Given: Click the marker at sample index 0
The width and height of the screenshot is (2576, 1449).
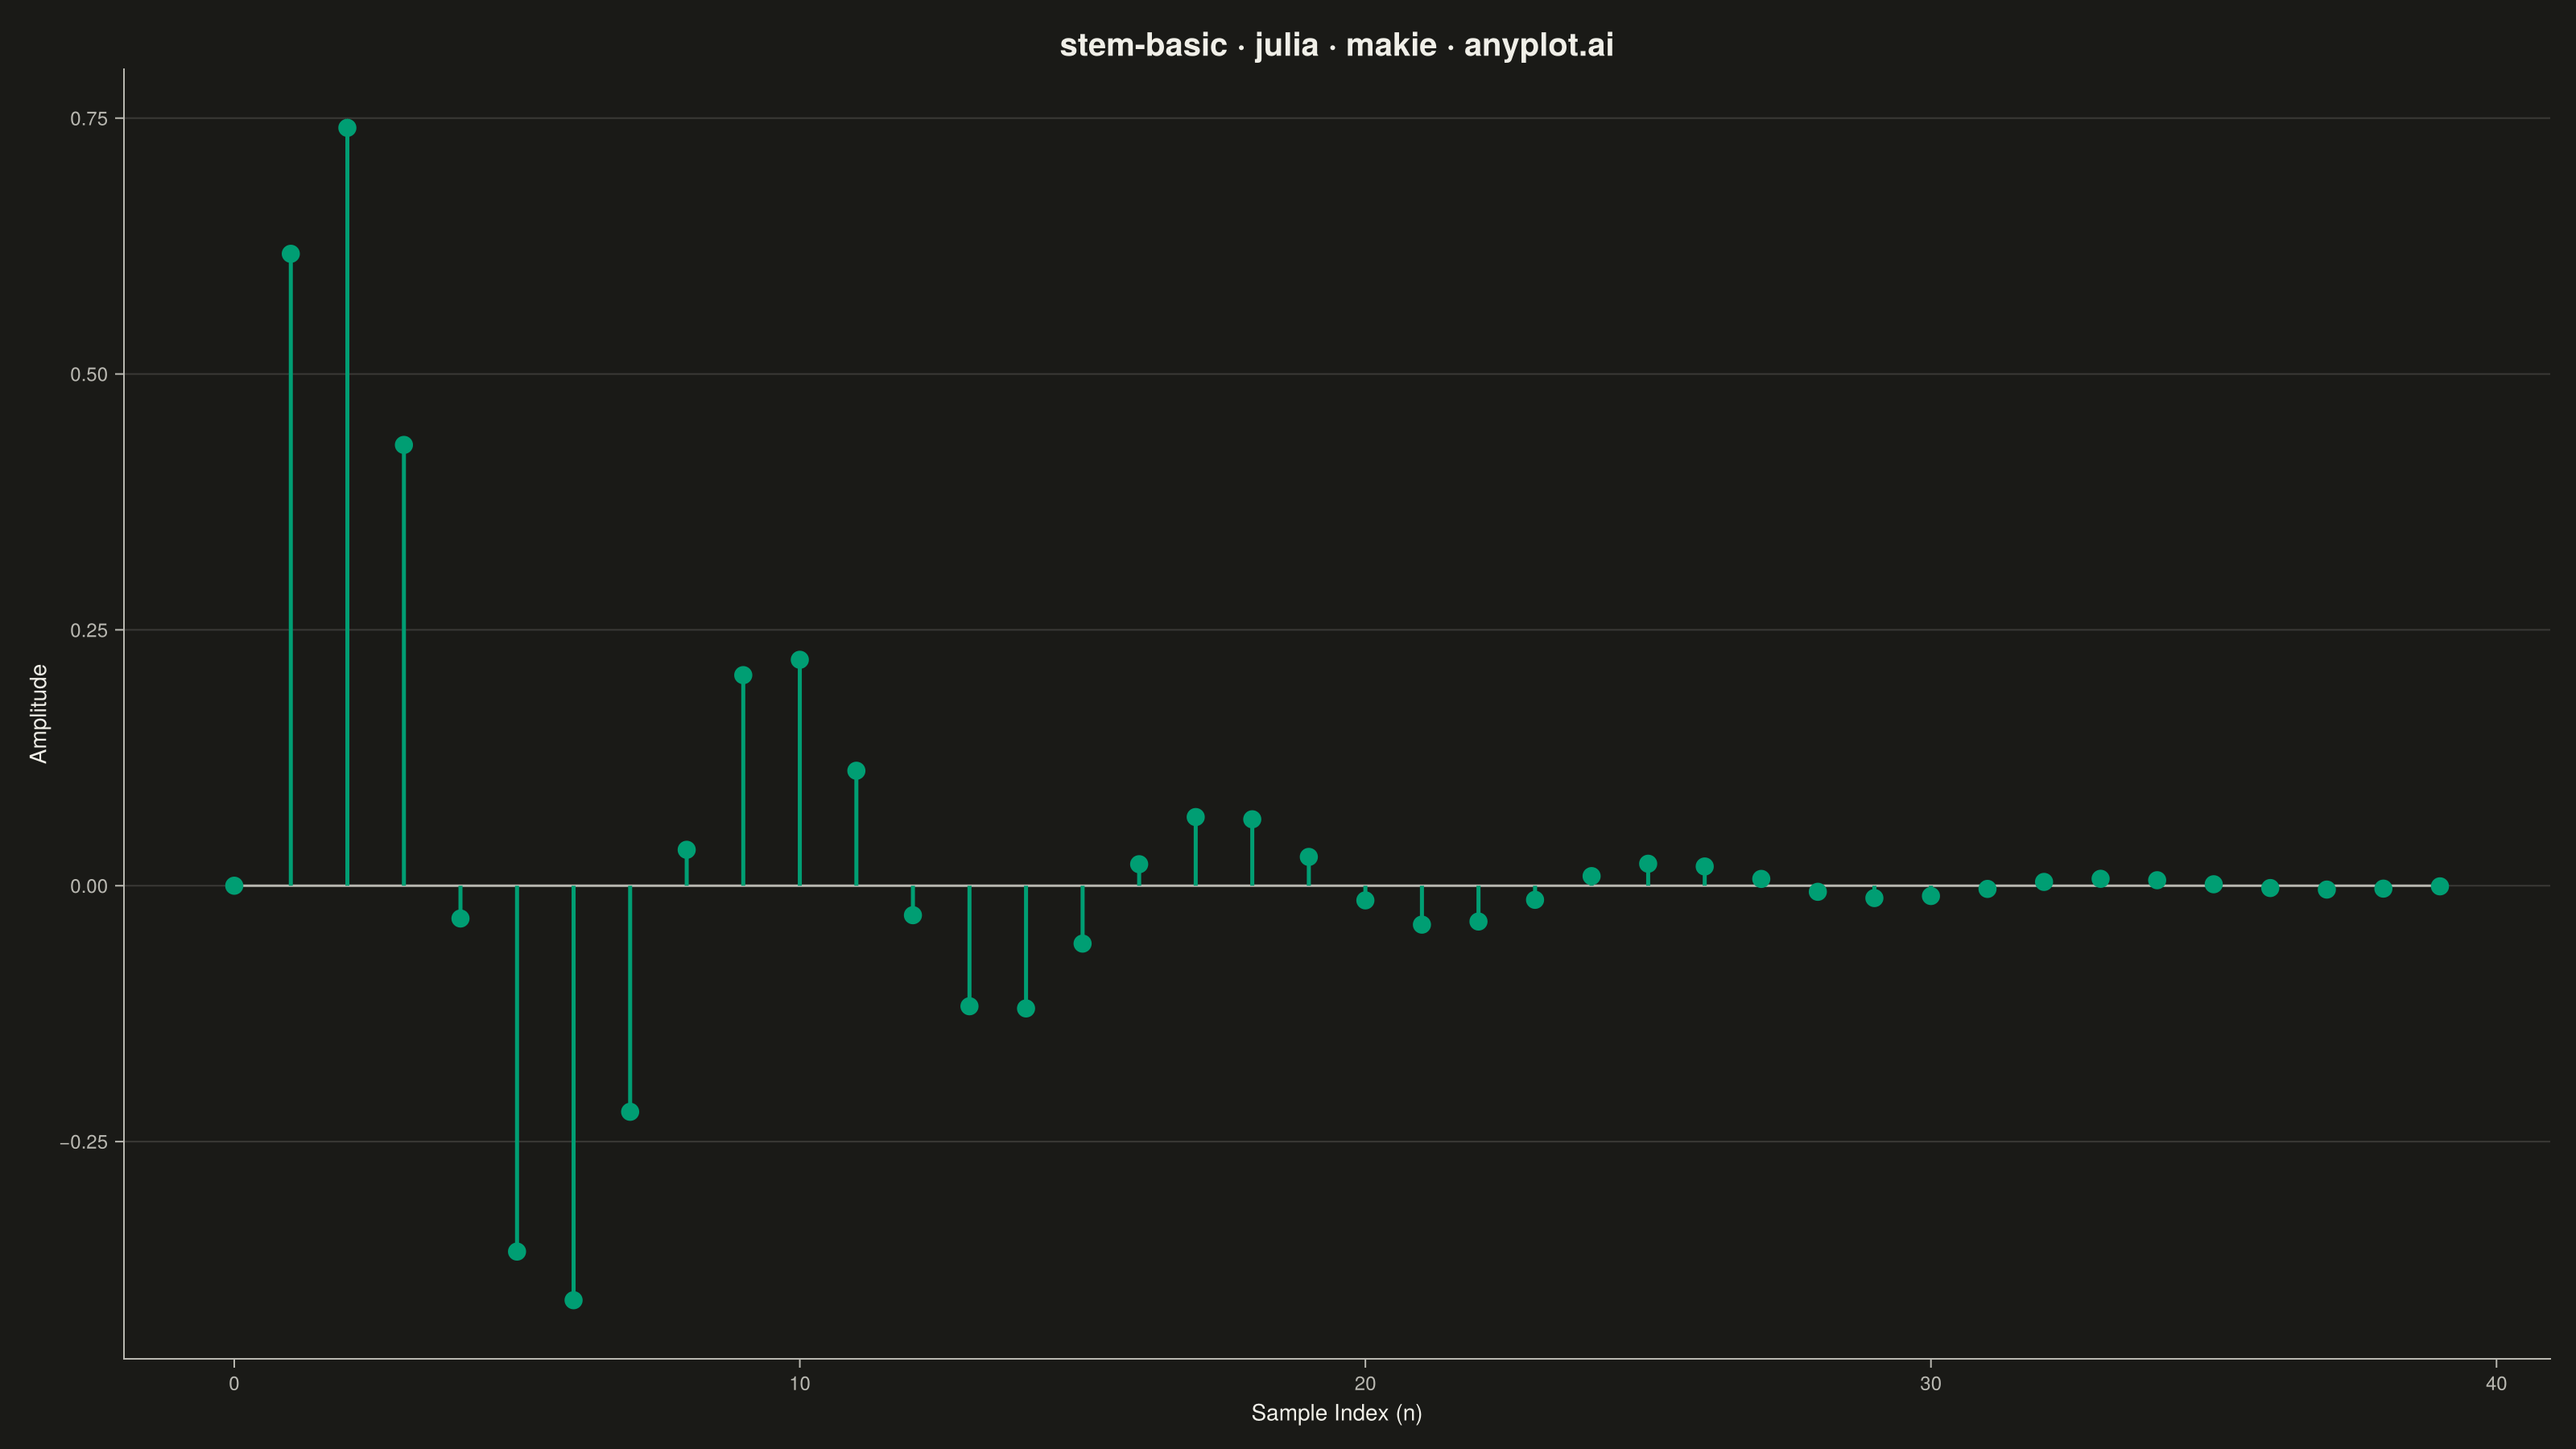Looking at the screenshot, I should coord(234,886).
